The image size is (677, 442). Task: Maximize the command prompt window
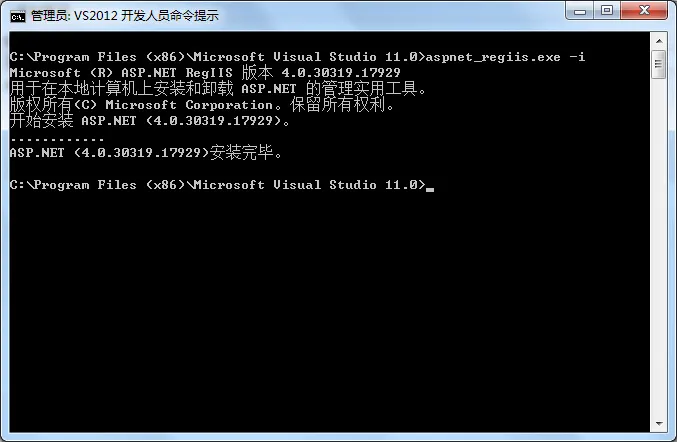607,11
